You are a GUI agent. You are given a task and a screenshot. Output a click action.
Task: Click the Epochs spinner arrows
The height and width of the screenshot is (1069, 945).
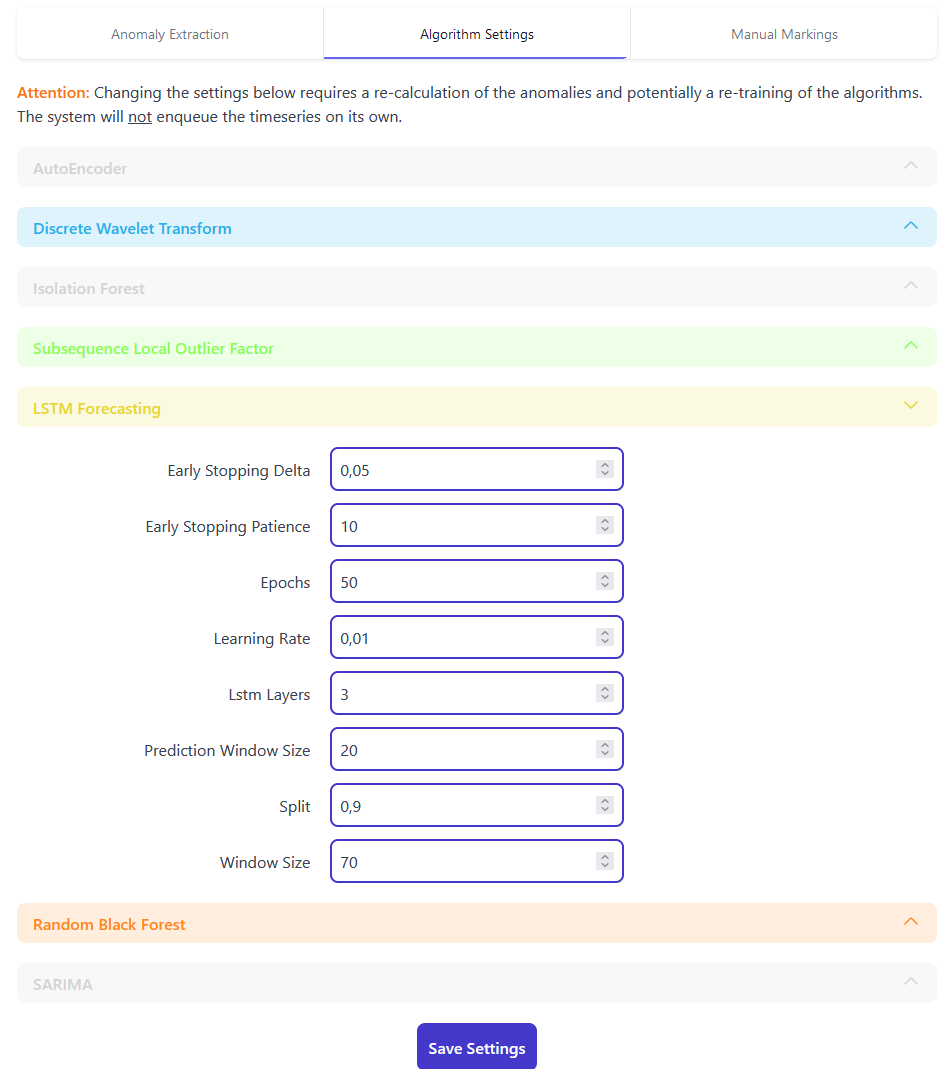coord(604,581)
